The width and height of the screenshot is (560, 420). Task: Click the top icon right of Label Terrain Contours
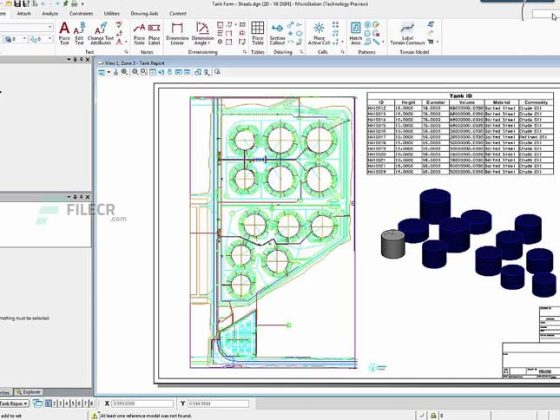point(431,24)
